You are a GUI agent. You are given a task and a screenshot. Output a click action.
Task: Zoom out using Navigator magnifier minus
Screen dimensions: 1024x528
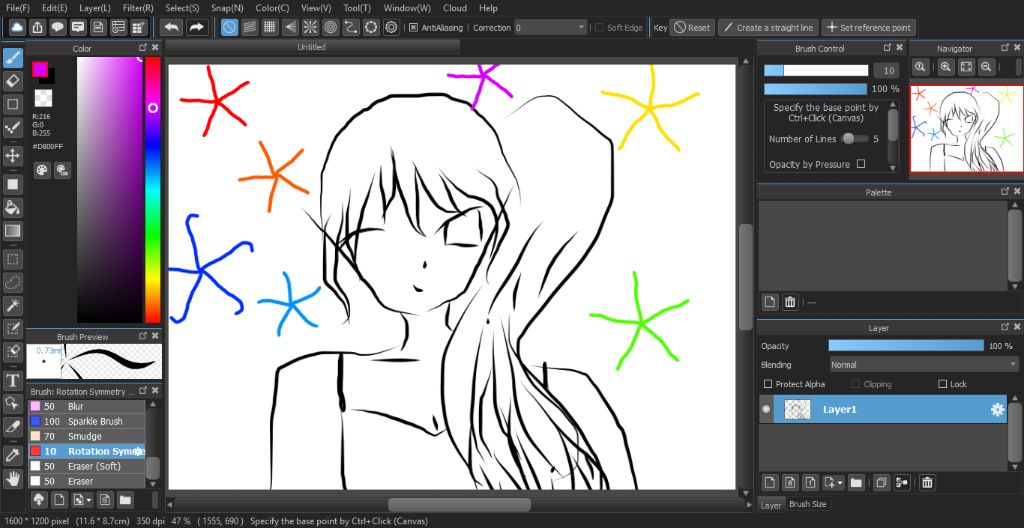coord(986,67)
